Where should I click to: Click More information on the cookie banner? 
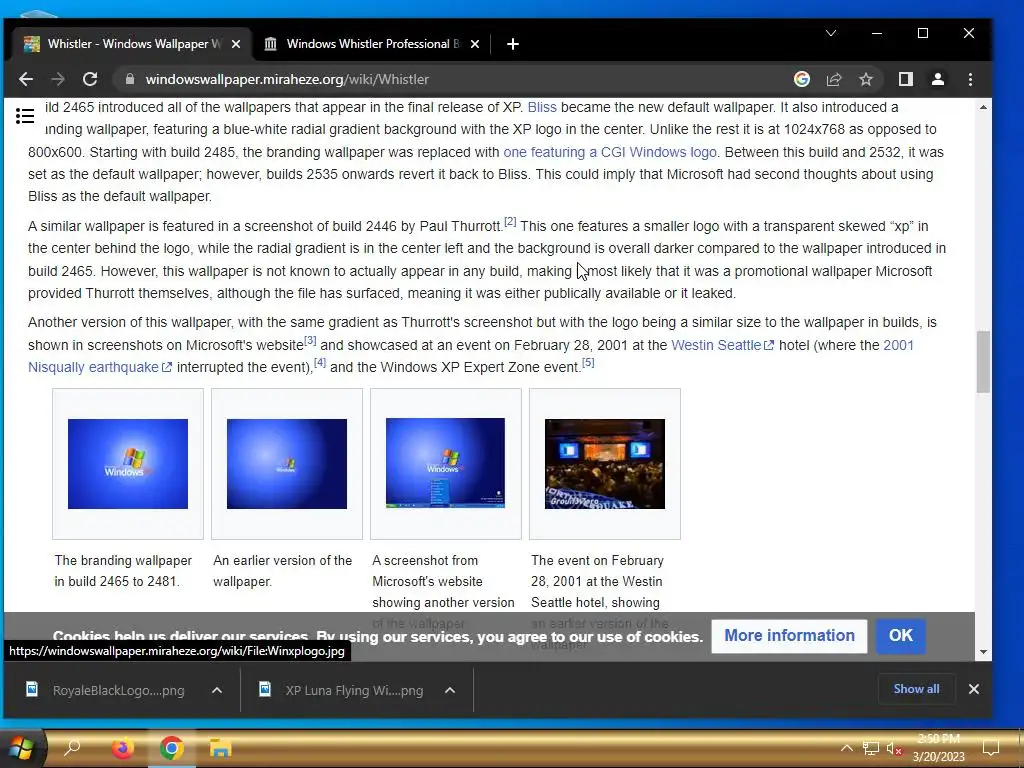point(789,635)
